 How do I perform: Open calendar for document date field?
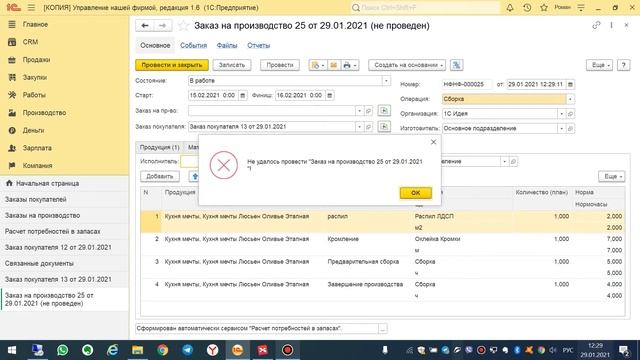(x=570, y=84)
